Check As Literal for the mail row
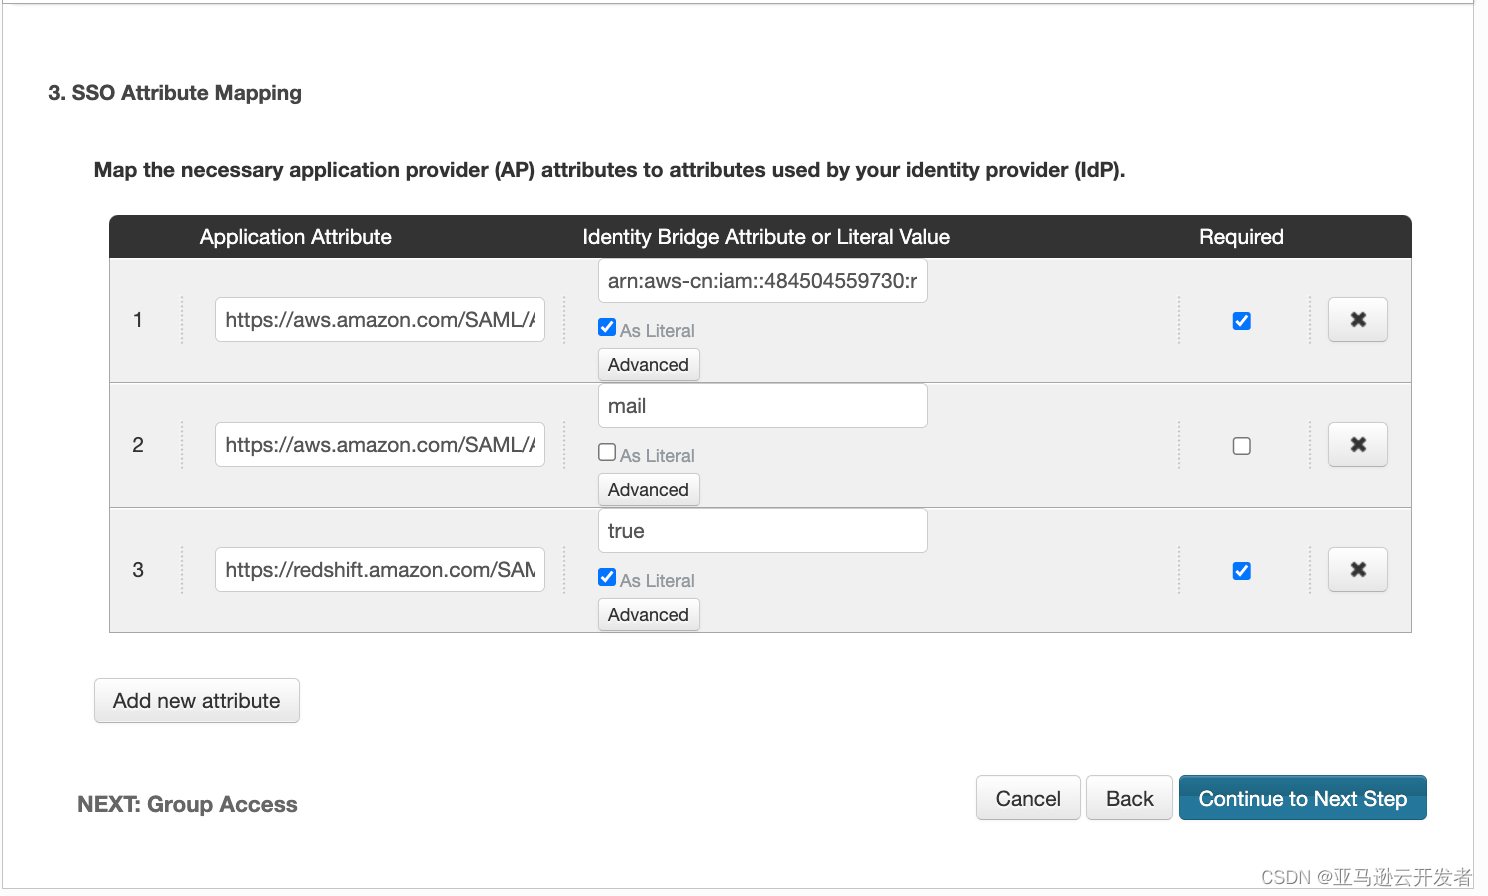1488x896 pixels. point(607,452)
